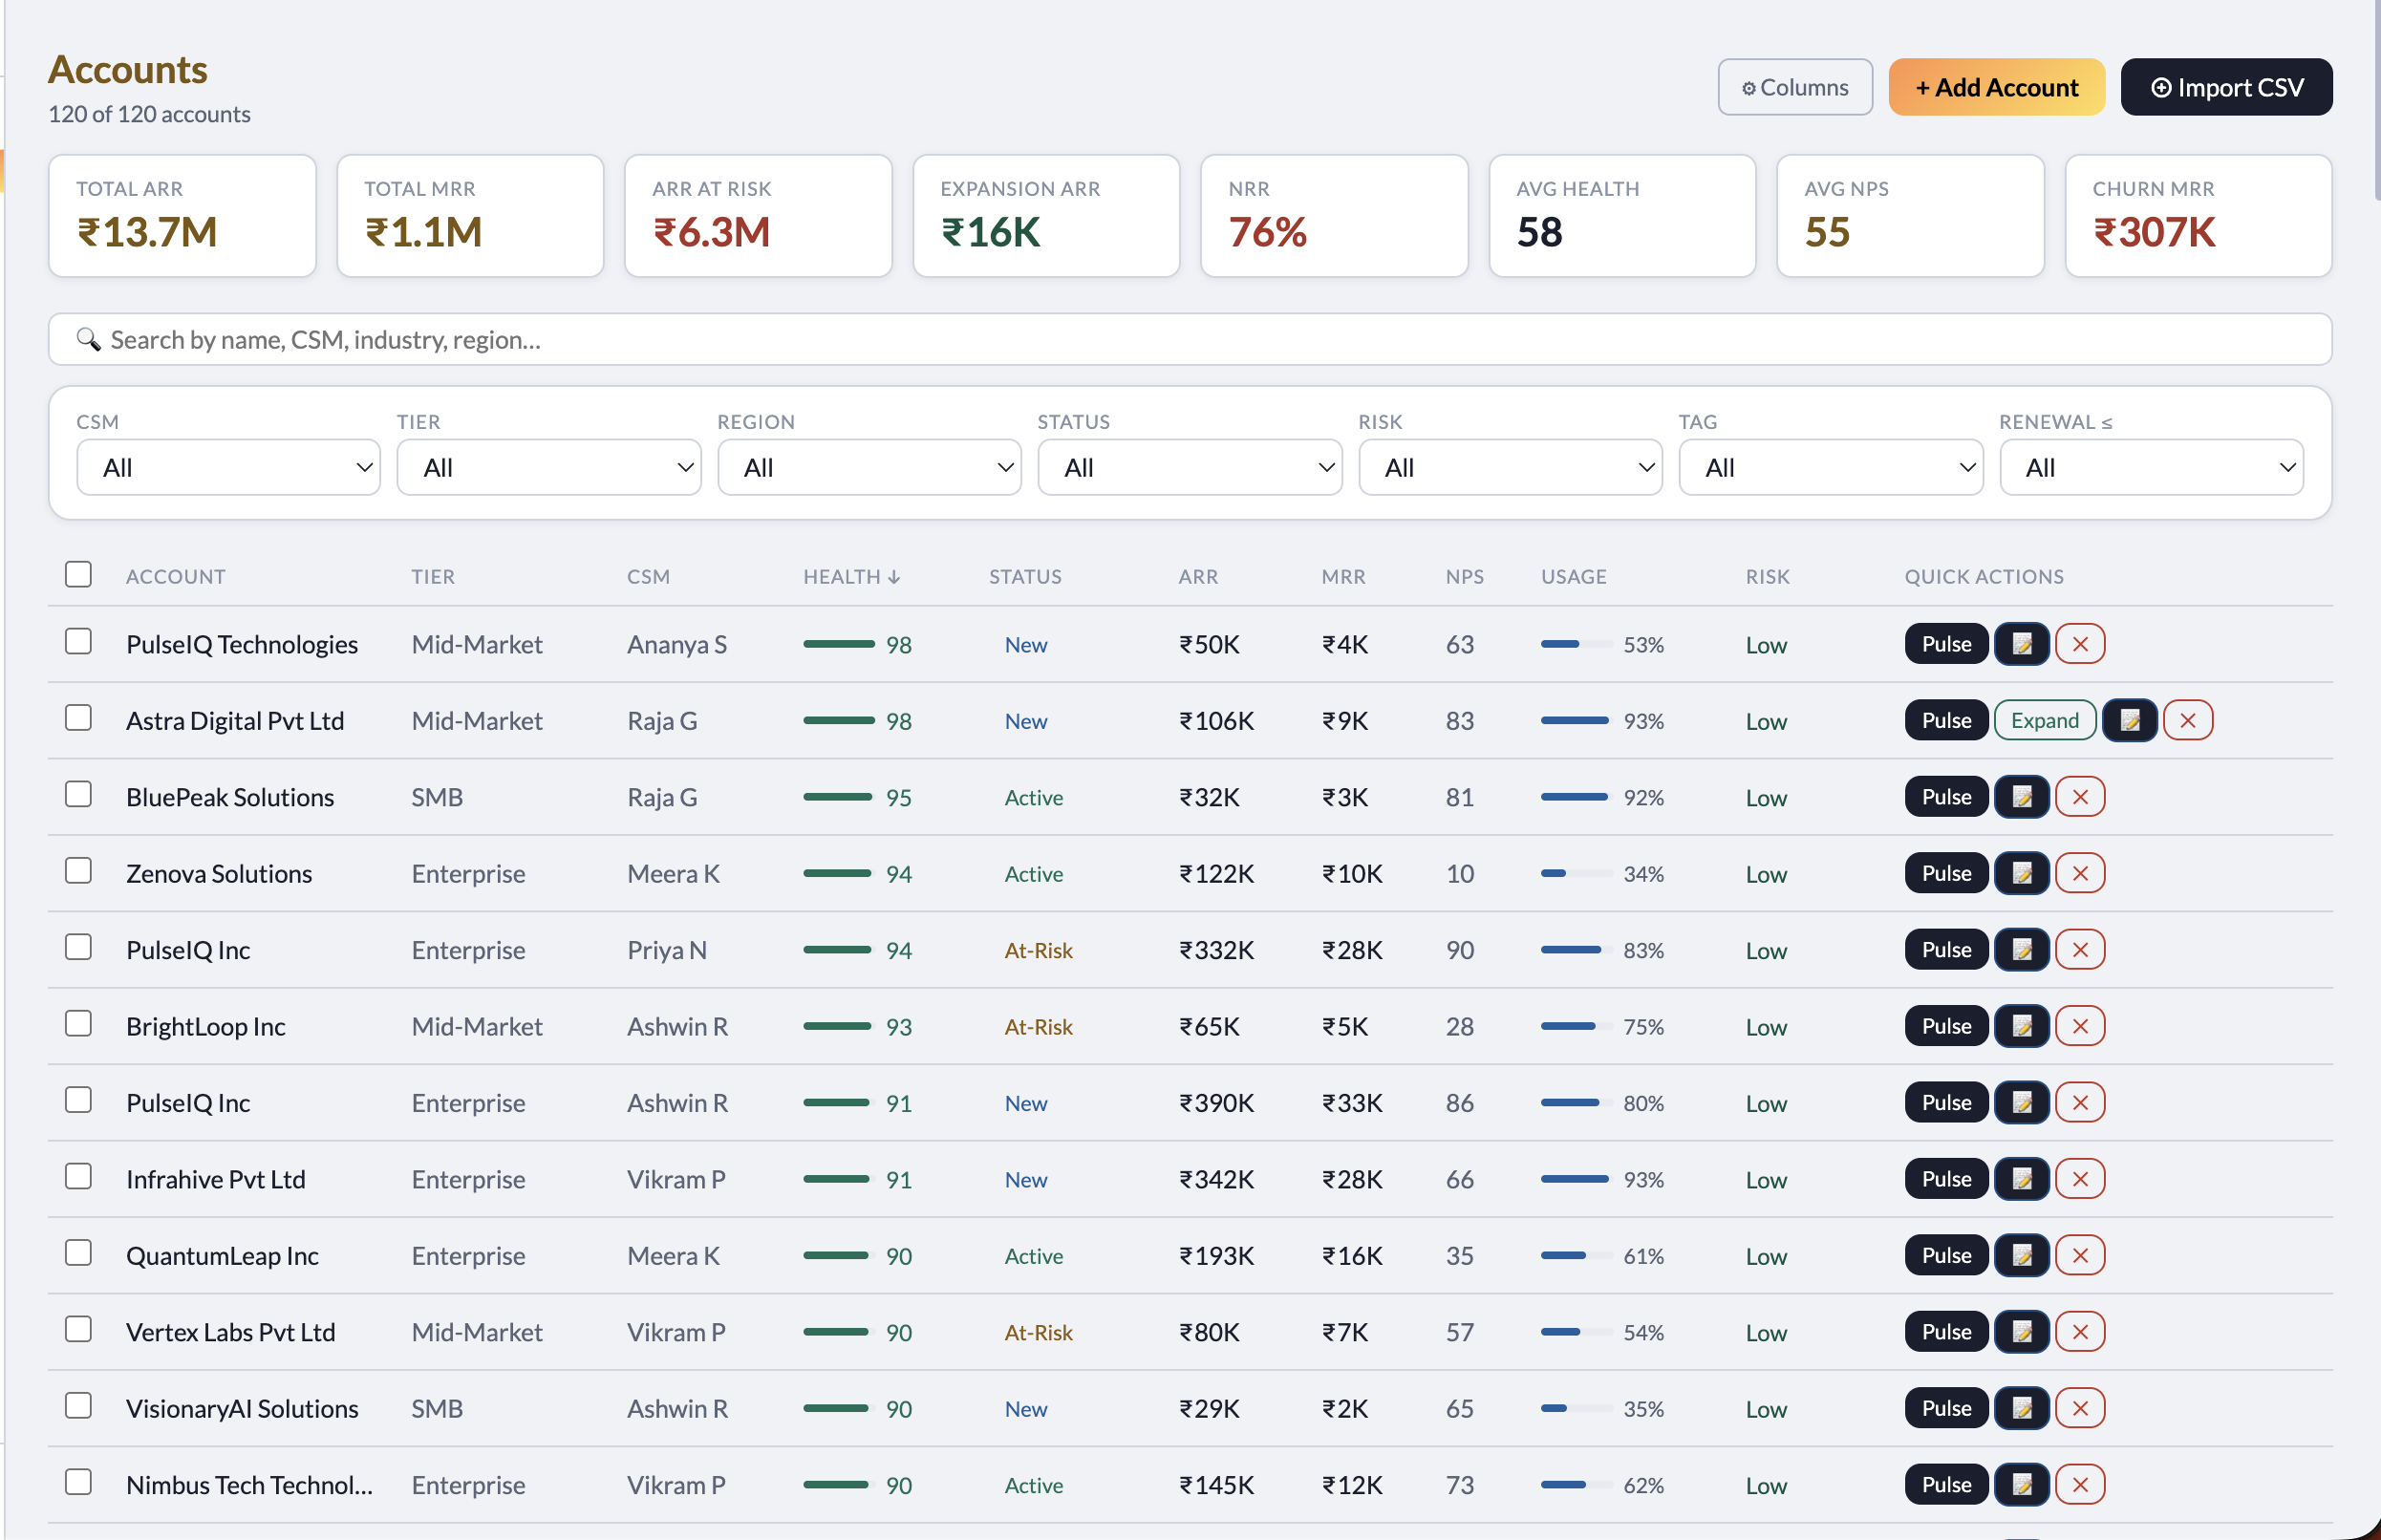Screen dimensions: 2381x1540
Task: Open the note icon for Priya N's PulseIQ Inc
Action: 2021,950
